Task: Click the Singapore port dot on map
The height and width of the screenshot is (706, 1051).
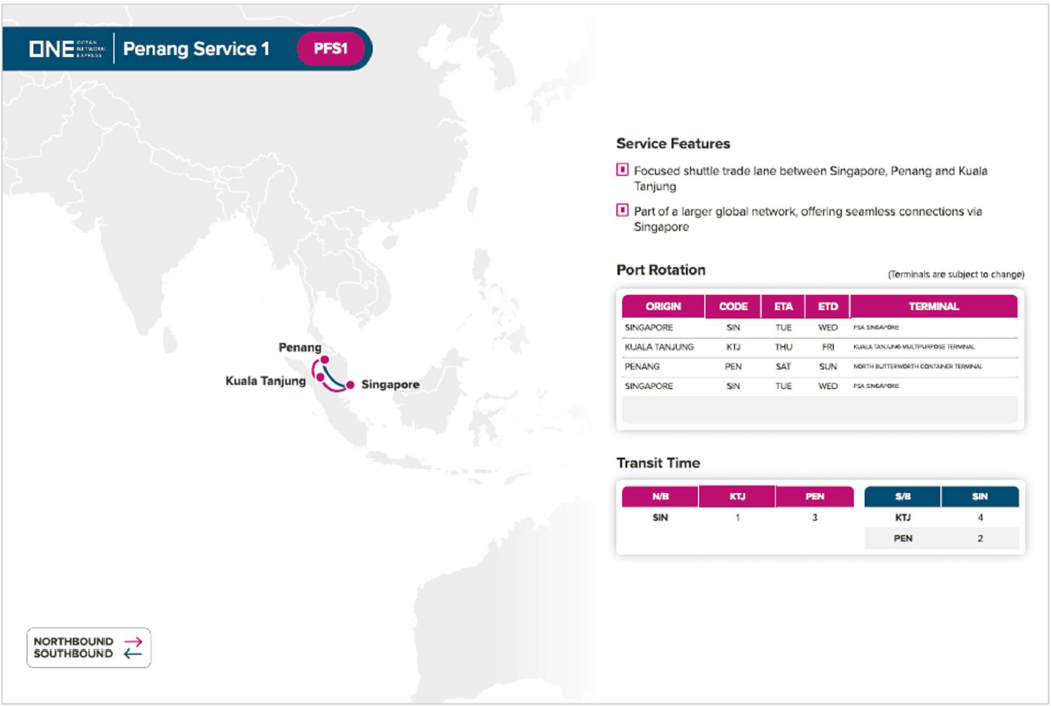Action: (350, 384)
